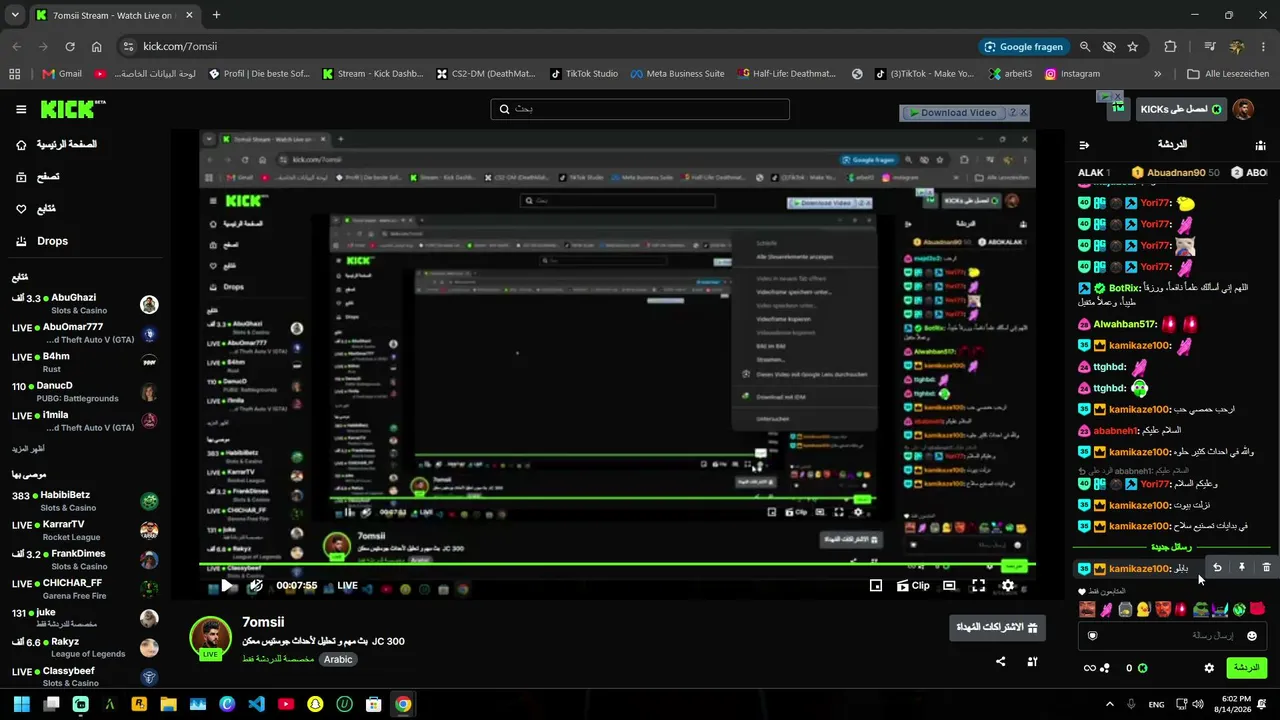Open the Chrome extensions puzzle icon

pos(1170,46)
